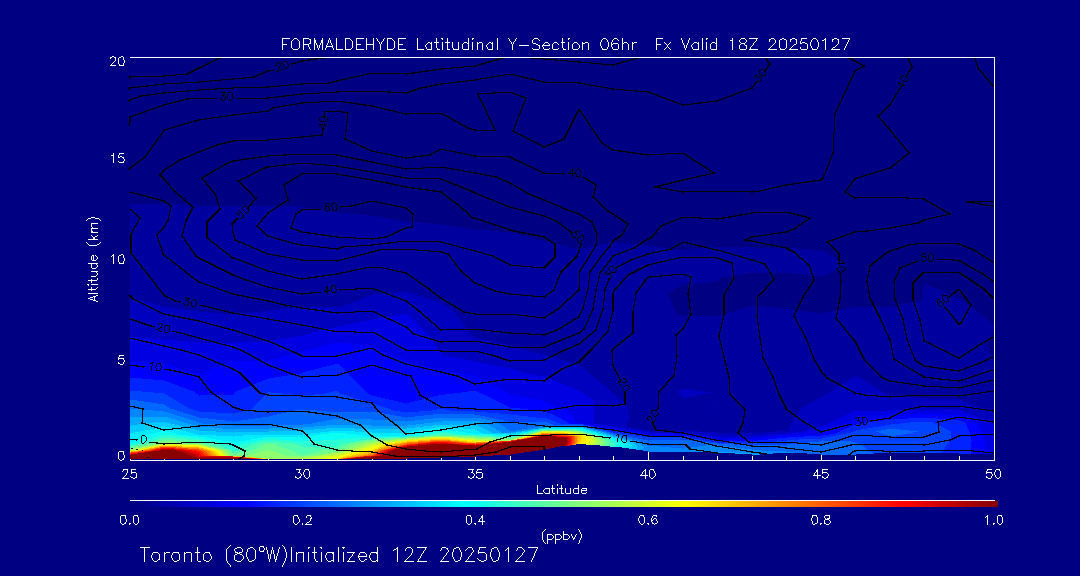Screen dimensions: 1080x576
Task: Click the '10' contour label at left edge
Action: tap(155, 367)
